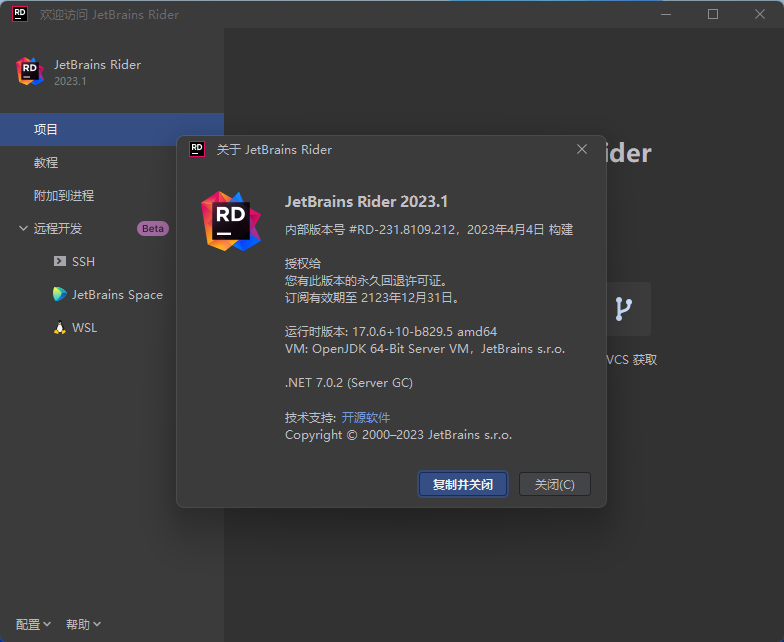Image resolution: width=784 pixels, height=642 pixels.
Task: Open the JetBrains Space entry
Action: coord(117,294)
